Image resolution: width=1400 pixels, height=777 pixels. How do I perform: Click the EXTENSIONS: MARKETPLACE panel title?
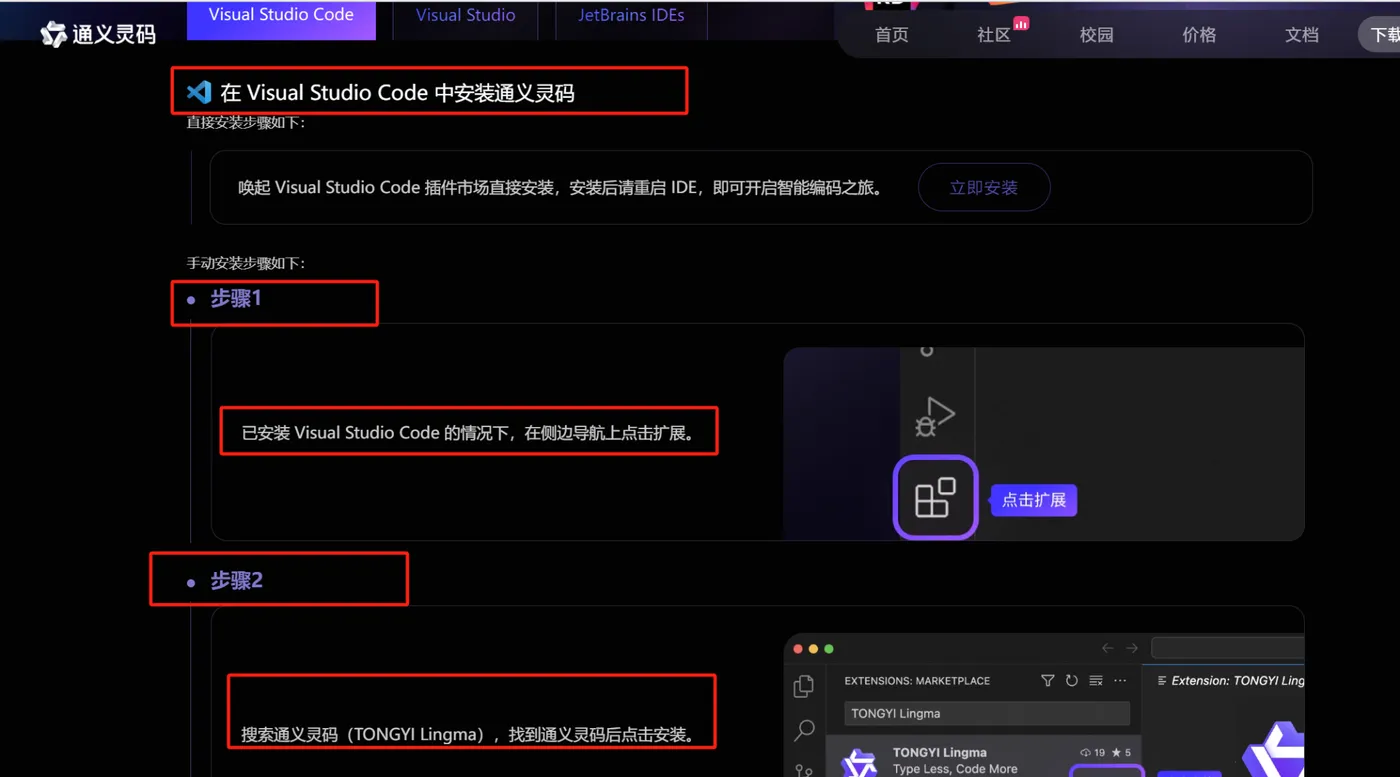pyautogui.click(x=917, y=681)
